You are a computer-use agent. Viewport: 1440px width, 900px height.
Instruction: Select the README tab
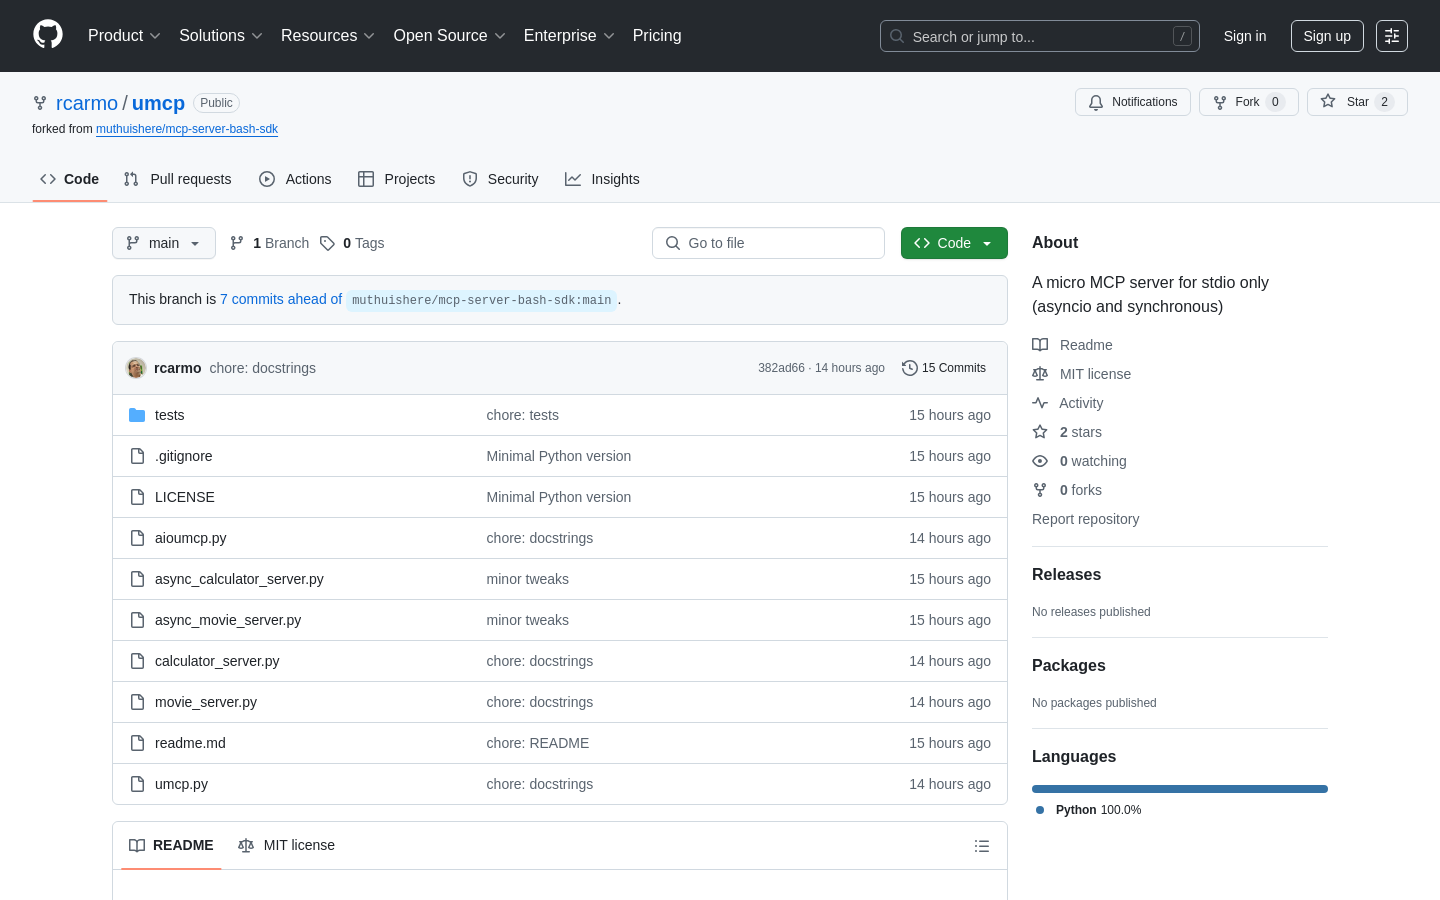(171, 845)
